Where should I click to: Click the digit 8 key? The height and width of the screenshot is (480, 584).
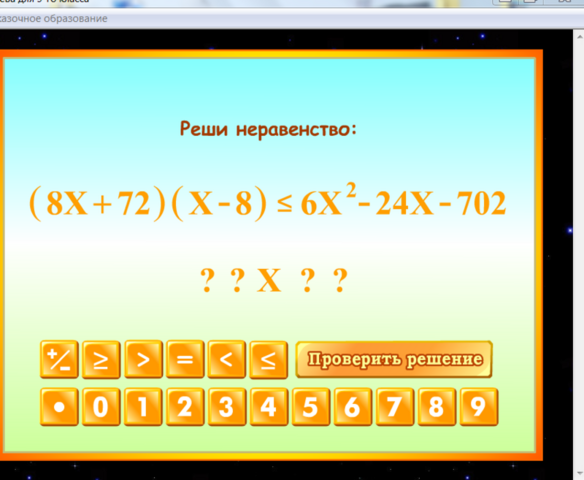pos(437,407)
